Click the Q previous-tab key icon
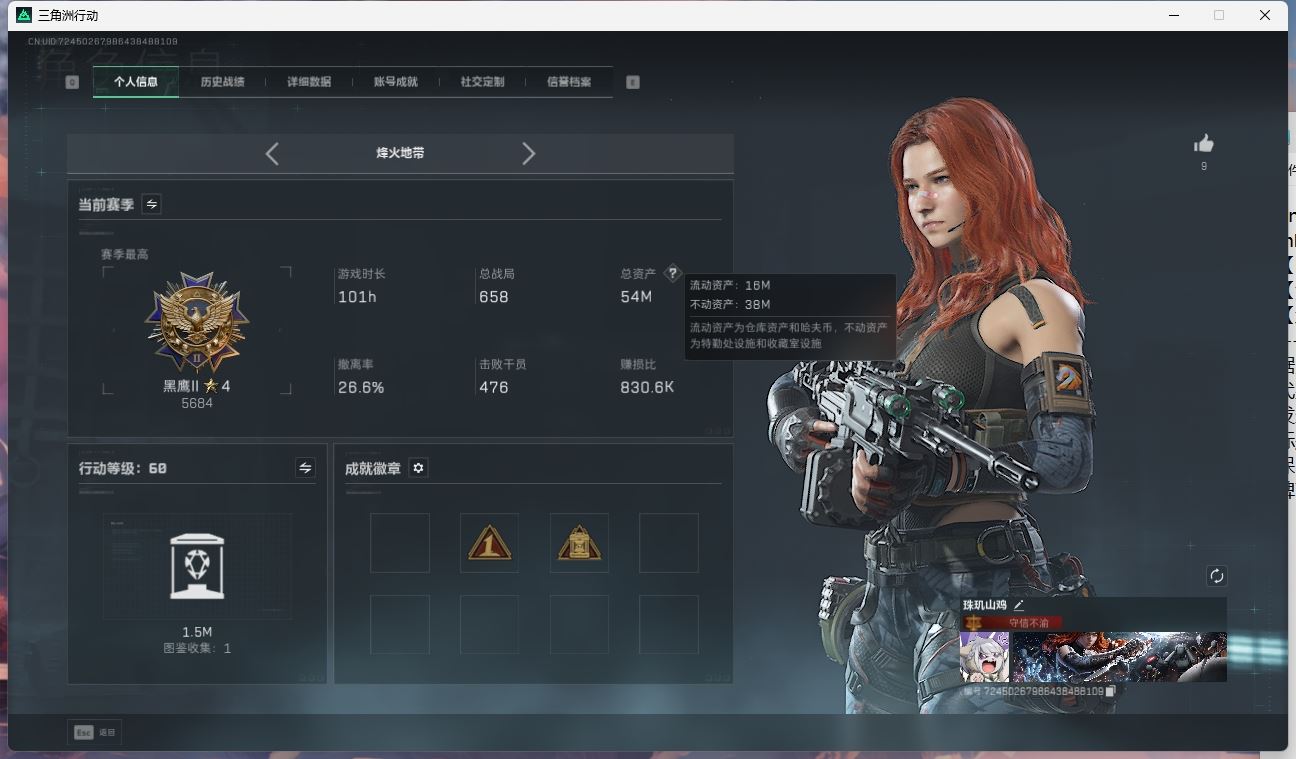 (x=72, y=82)
